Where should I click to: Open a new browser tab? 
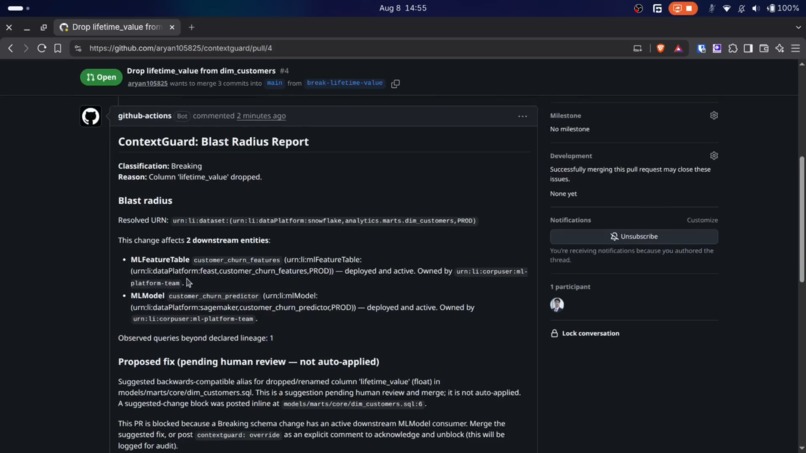(x=191, y=27)
